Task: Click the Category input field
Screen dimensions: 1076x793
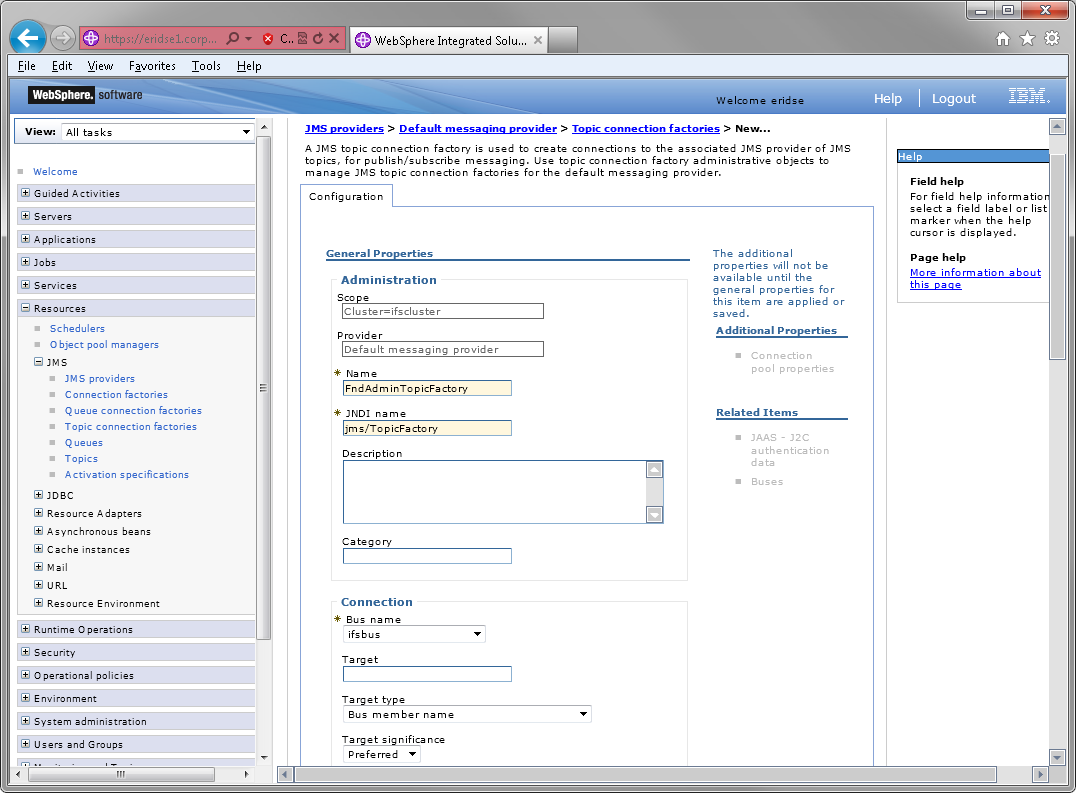Action: point(427,556)
